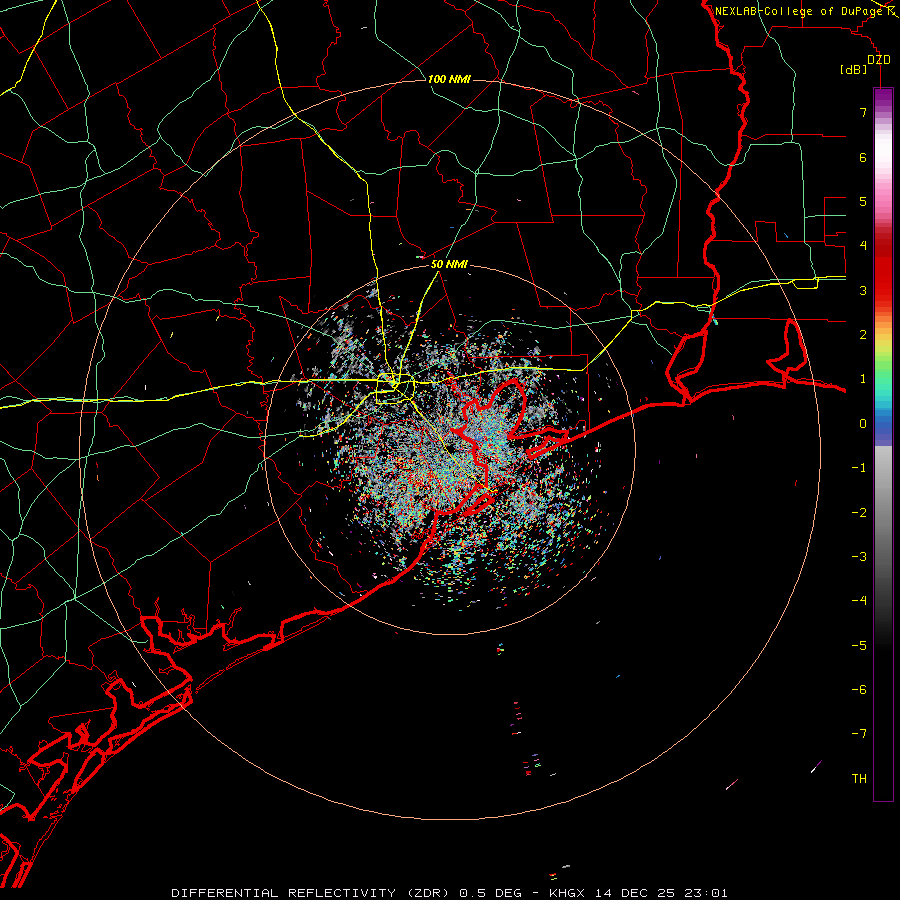Click the "TH" threshold label on the scale
Screen dimensions: 900x900
859,779
